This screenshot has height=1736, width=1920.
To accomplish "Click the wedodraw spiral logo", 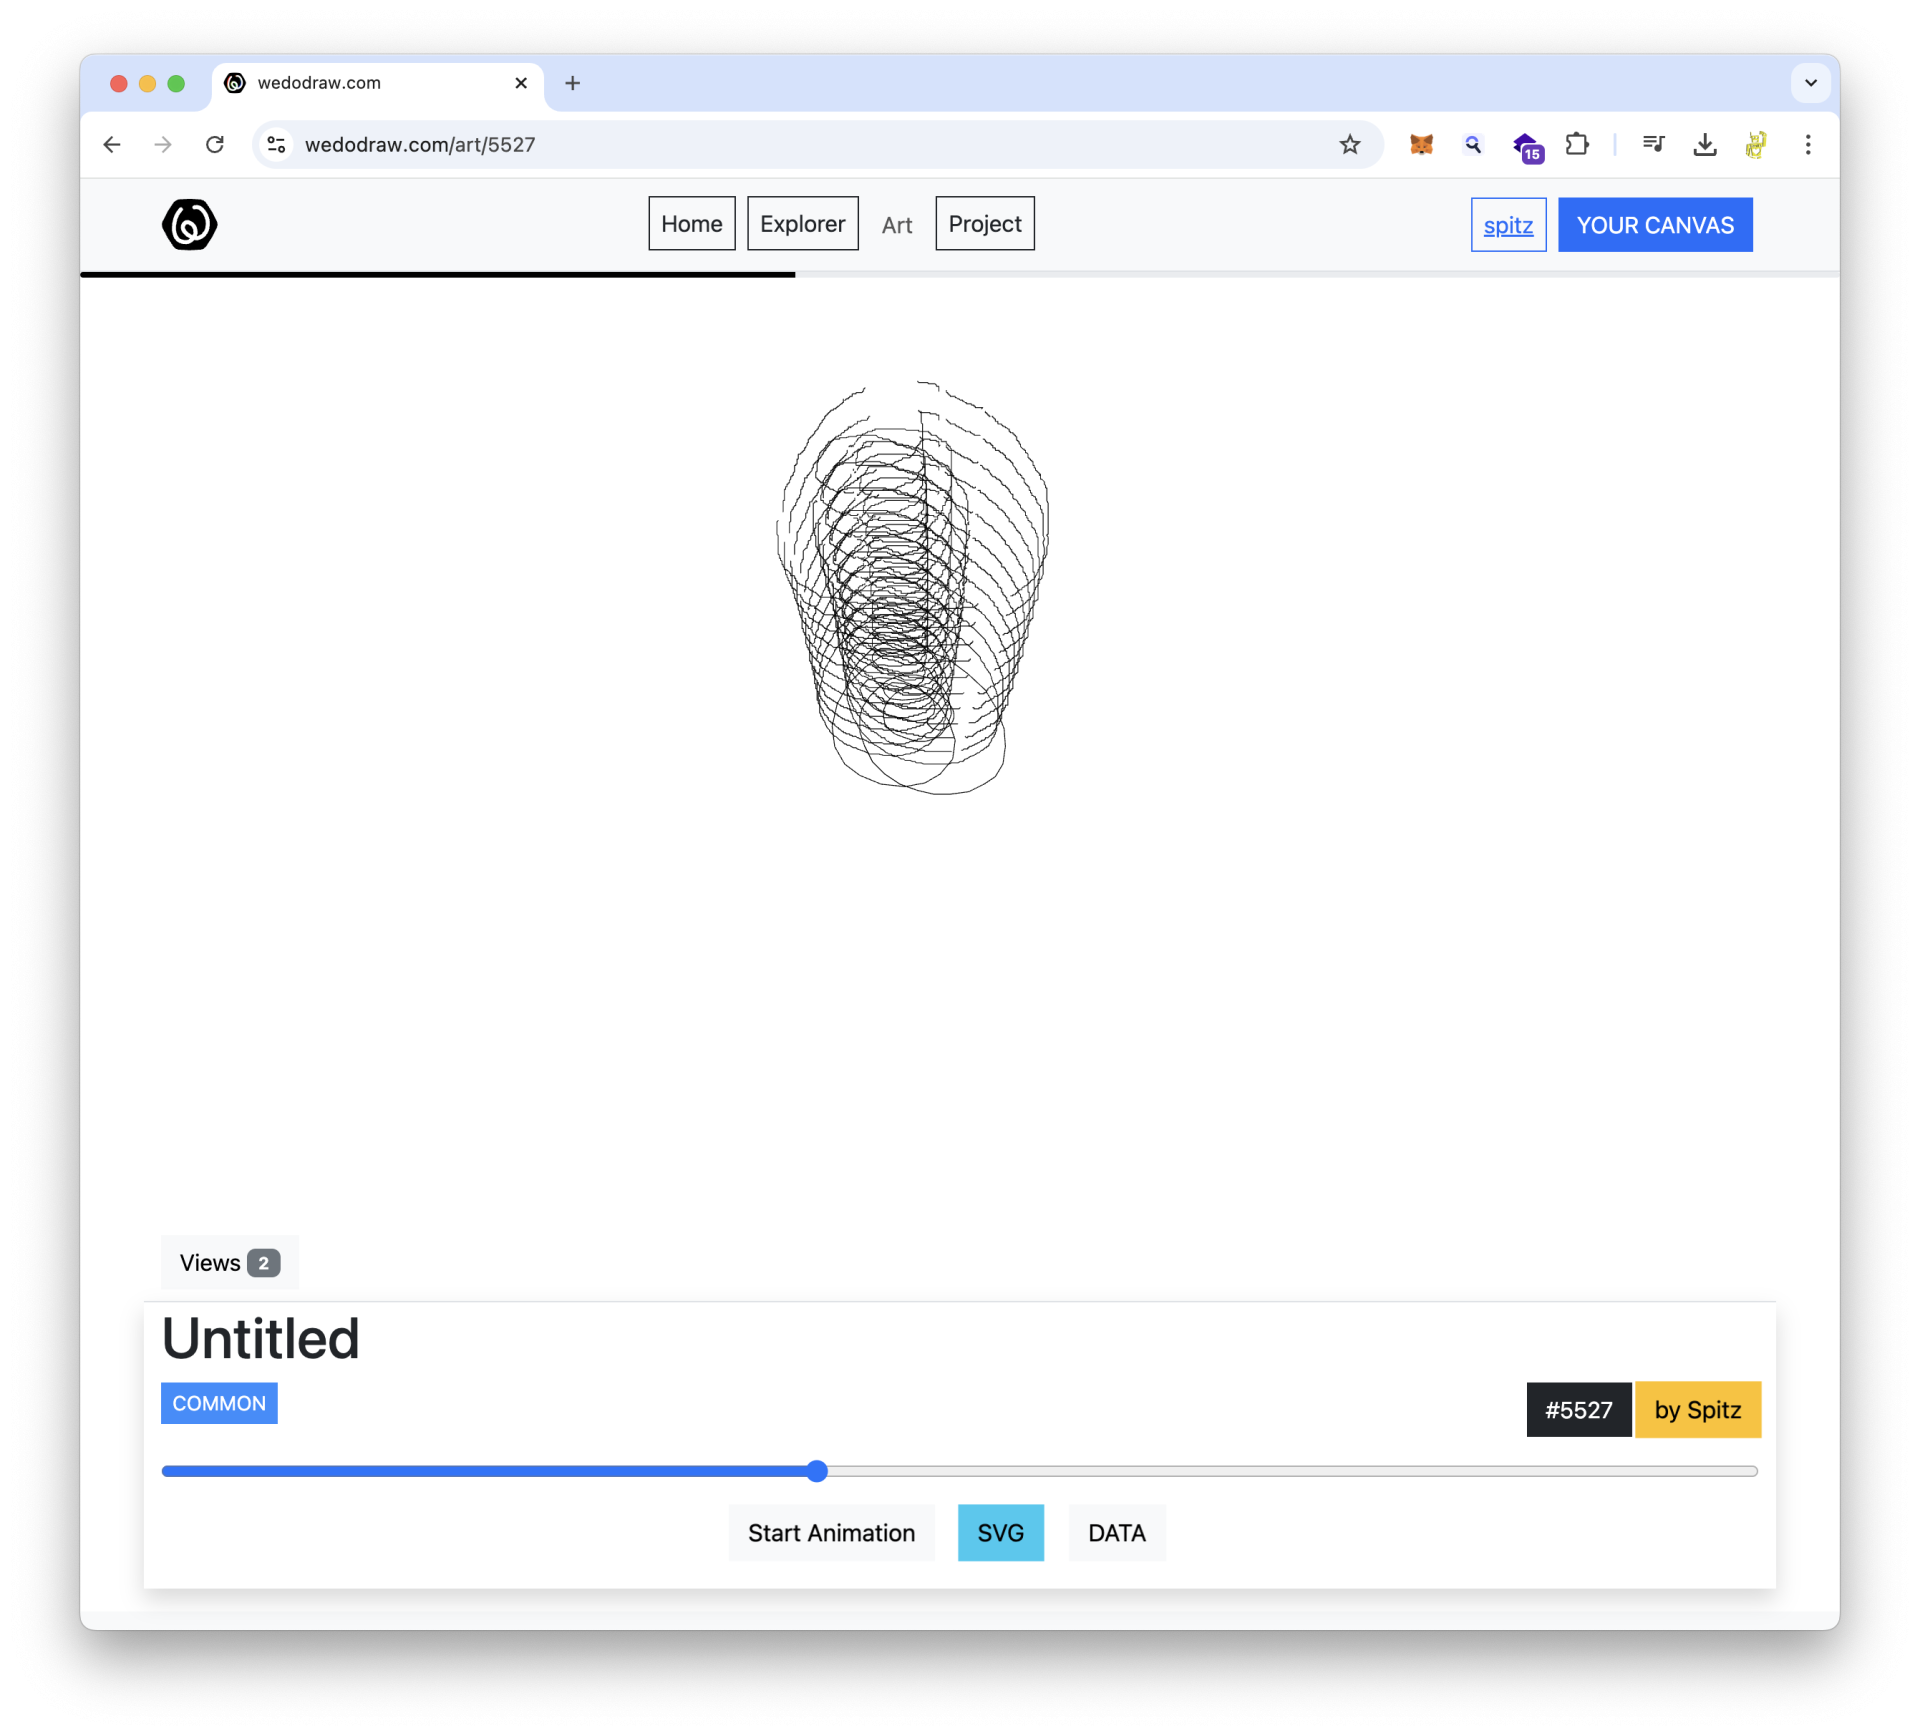I will [x=189, y=224].
